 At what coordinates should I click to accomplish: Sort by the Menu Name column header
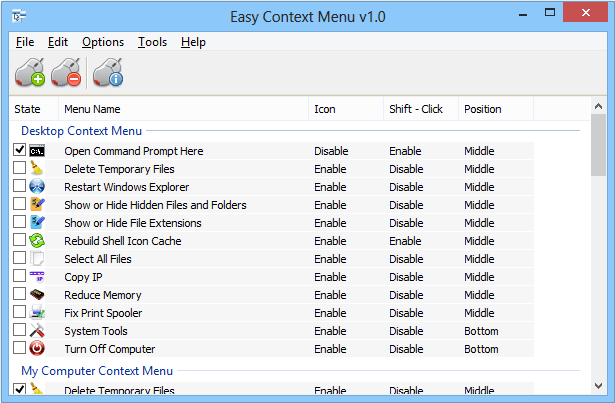click(x=184, y=109)
